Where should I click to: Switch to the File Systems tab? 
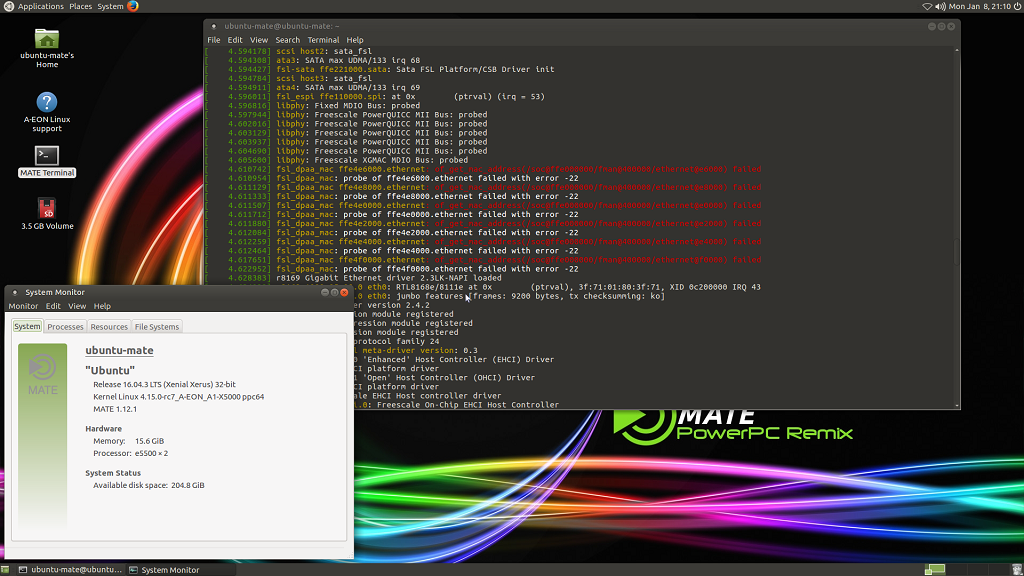click(157, 327)
